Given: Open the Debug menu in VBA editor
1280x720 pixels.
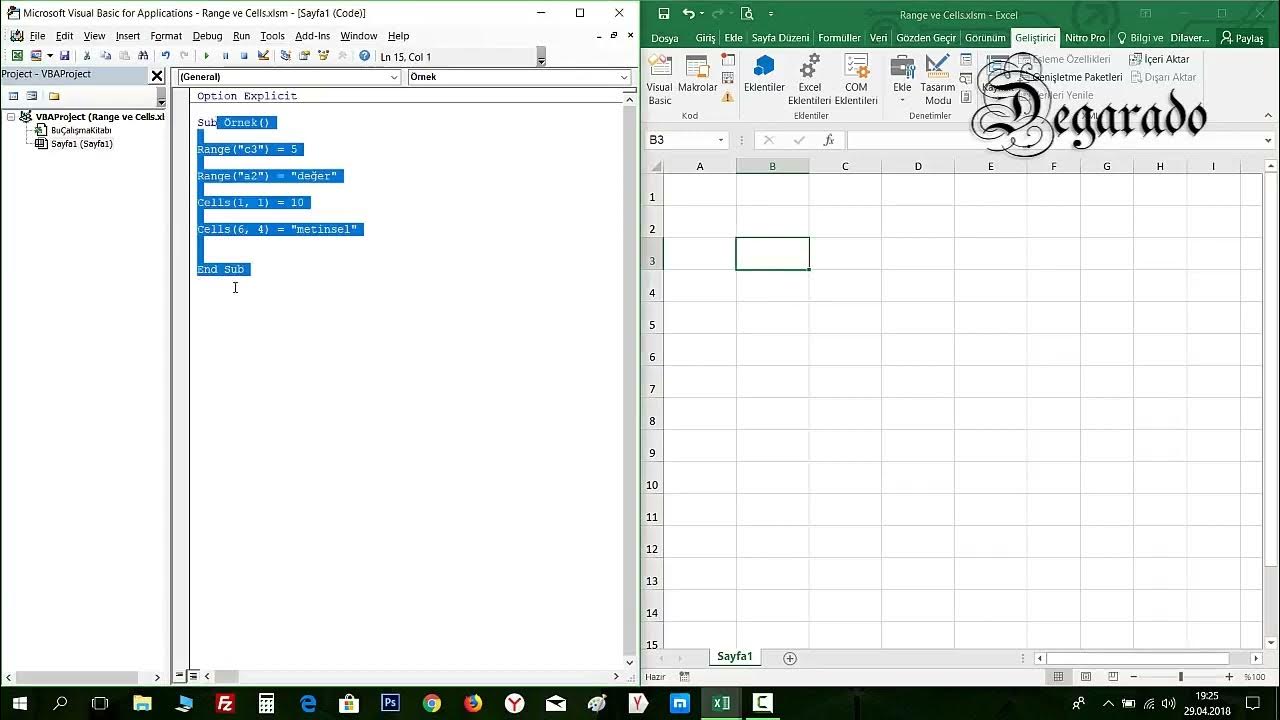Looking at the screenshot, I should pos(207,36).
